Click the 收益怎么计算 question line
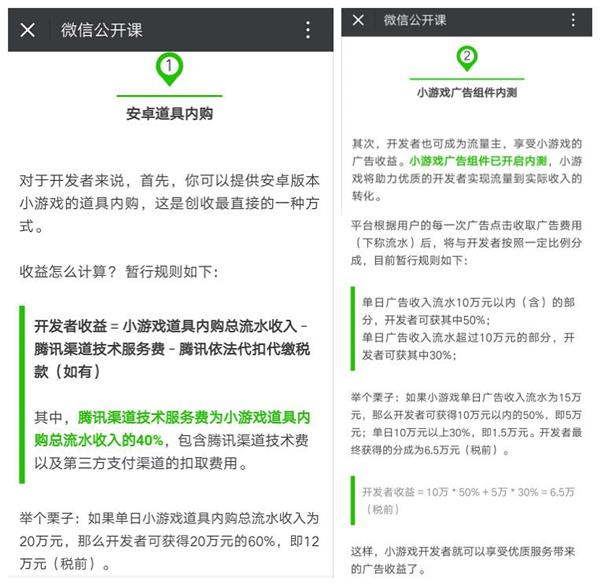Screen dimensions: 600x586 pyautogui.click(x=119, y=272)
